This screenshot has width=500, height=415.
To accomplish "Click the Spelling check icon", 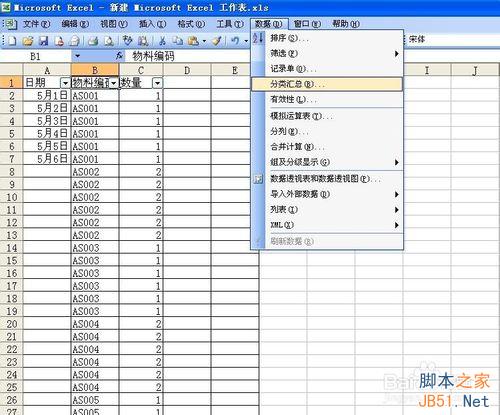I will coord(127,41).
